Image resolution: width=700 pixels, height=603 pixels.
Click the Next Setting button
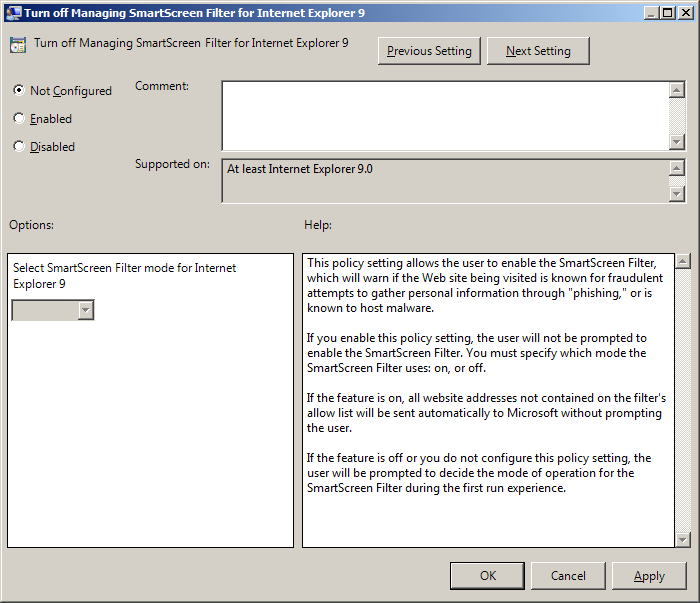(x=538, y=51)
